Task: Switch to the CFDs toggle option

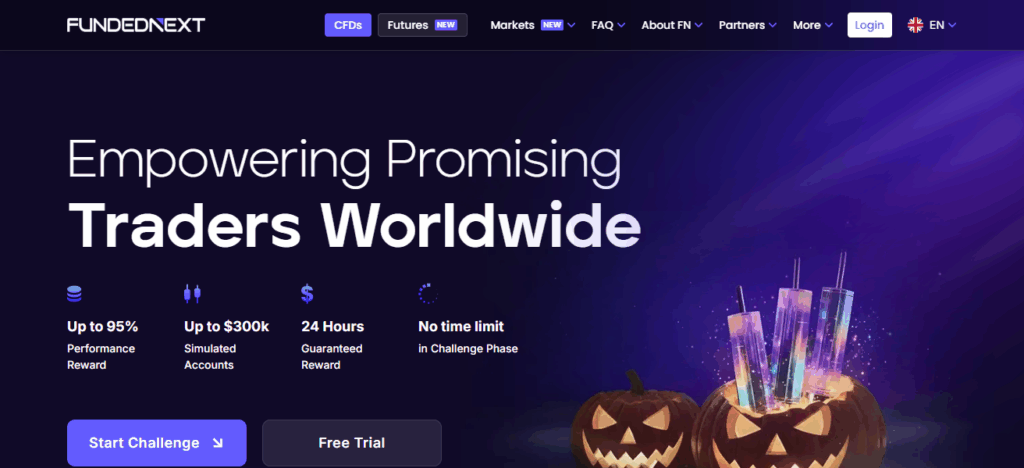Action: (x=348, y=25)
